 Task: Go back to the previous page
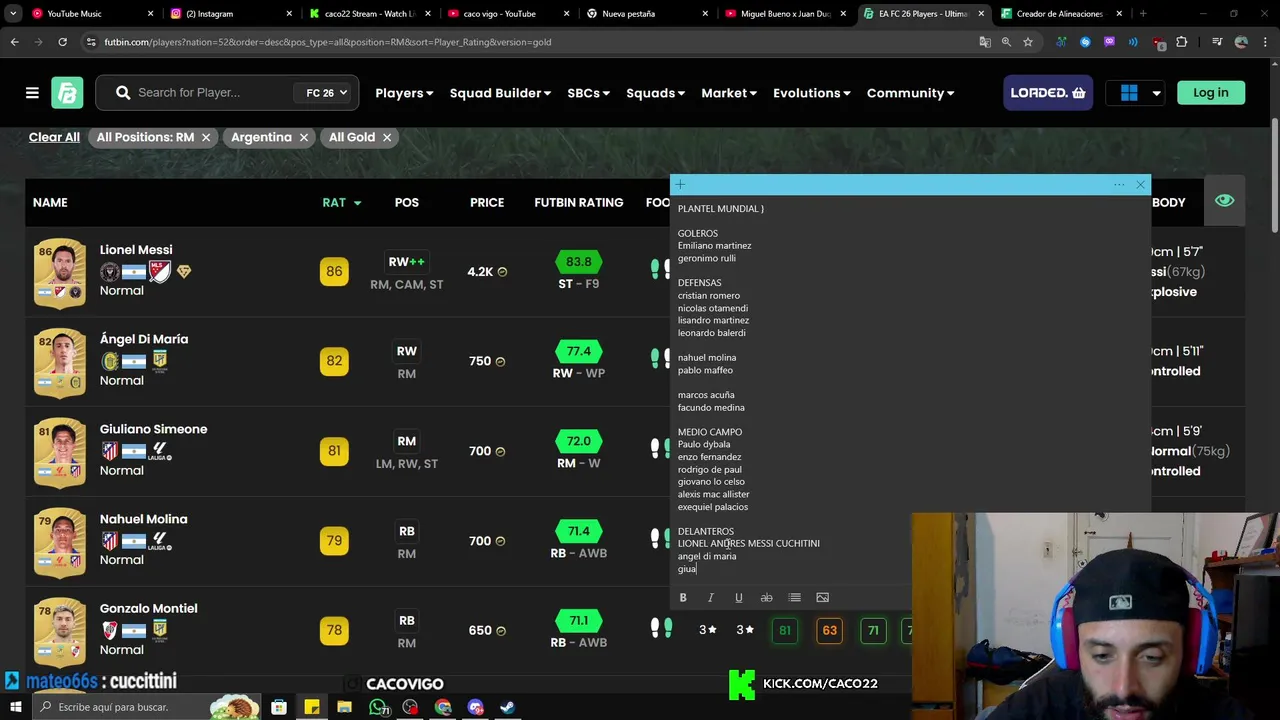click(14, 42)
